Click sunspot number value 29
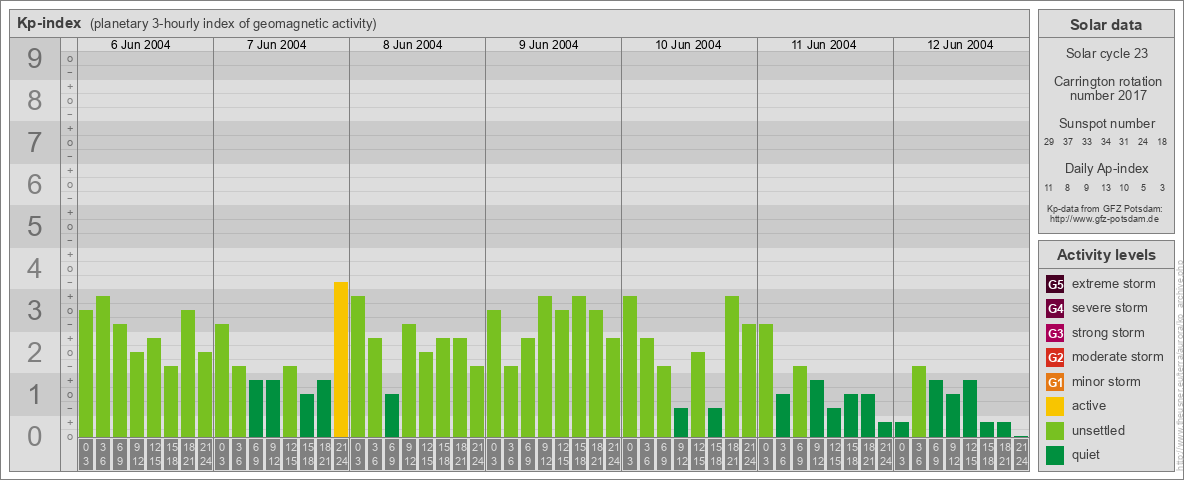 [x=1049, y=142]
